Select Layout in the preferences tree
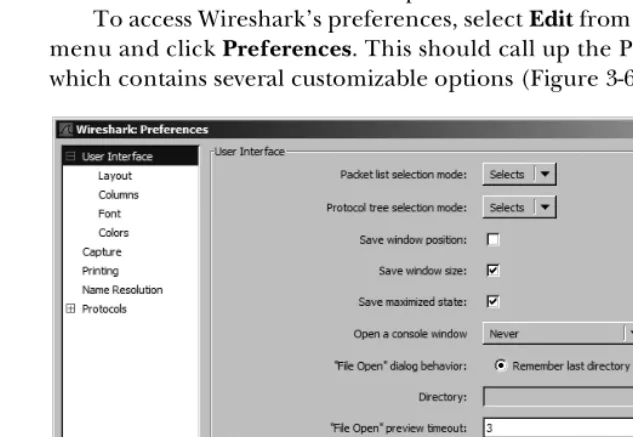 [115, 176]
